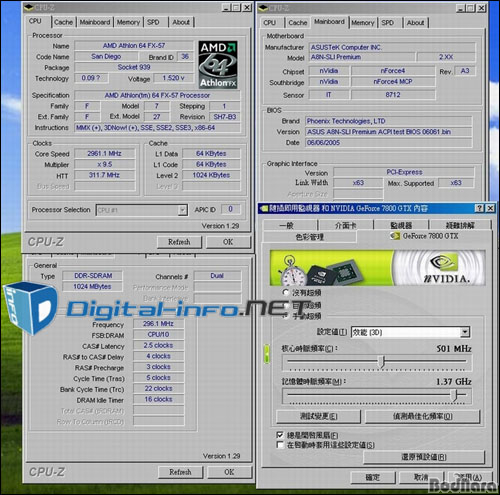The height and width of the screenshot is (495, 500).
Task: Switch to the 疑難排解 tab
Action: pos(460,225)
